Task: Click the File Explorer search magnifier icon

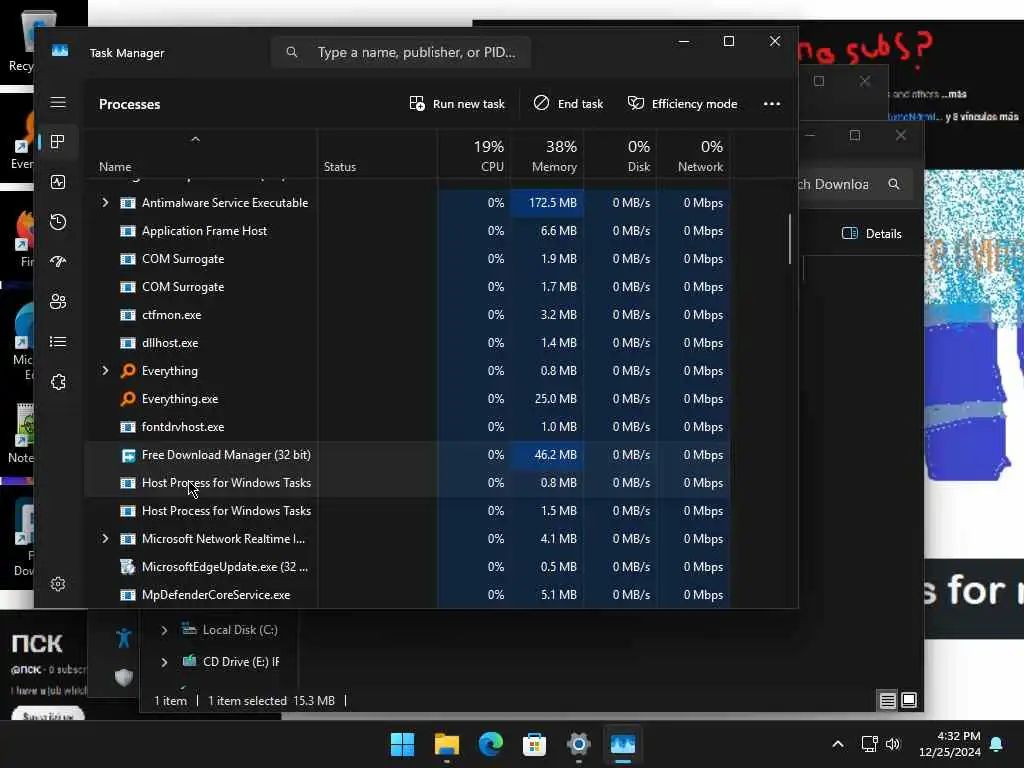Action: click(x=893, y=184)
